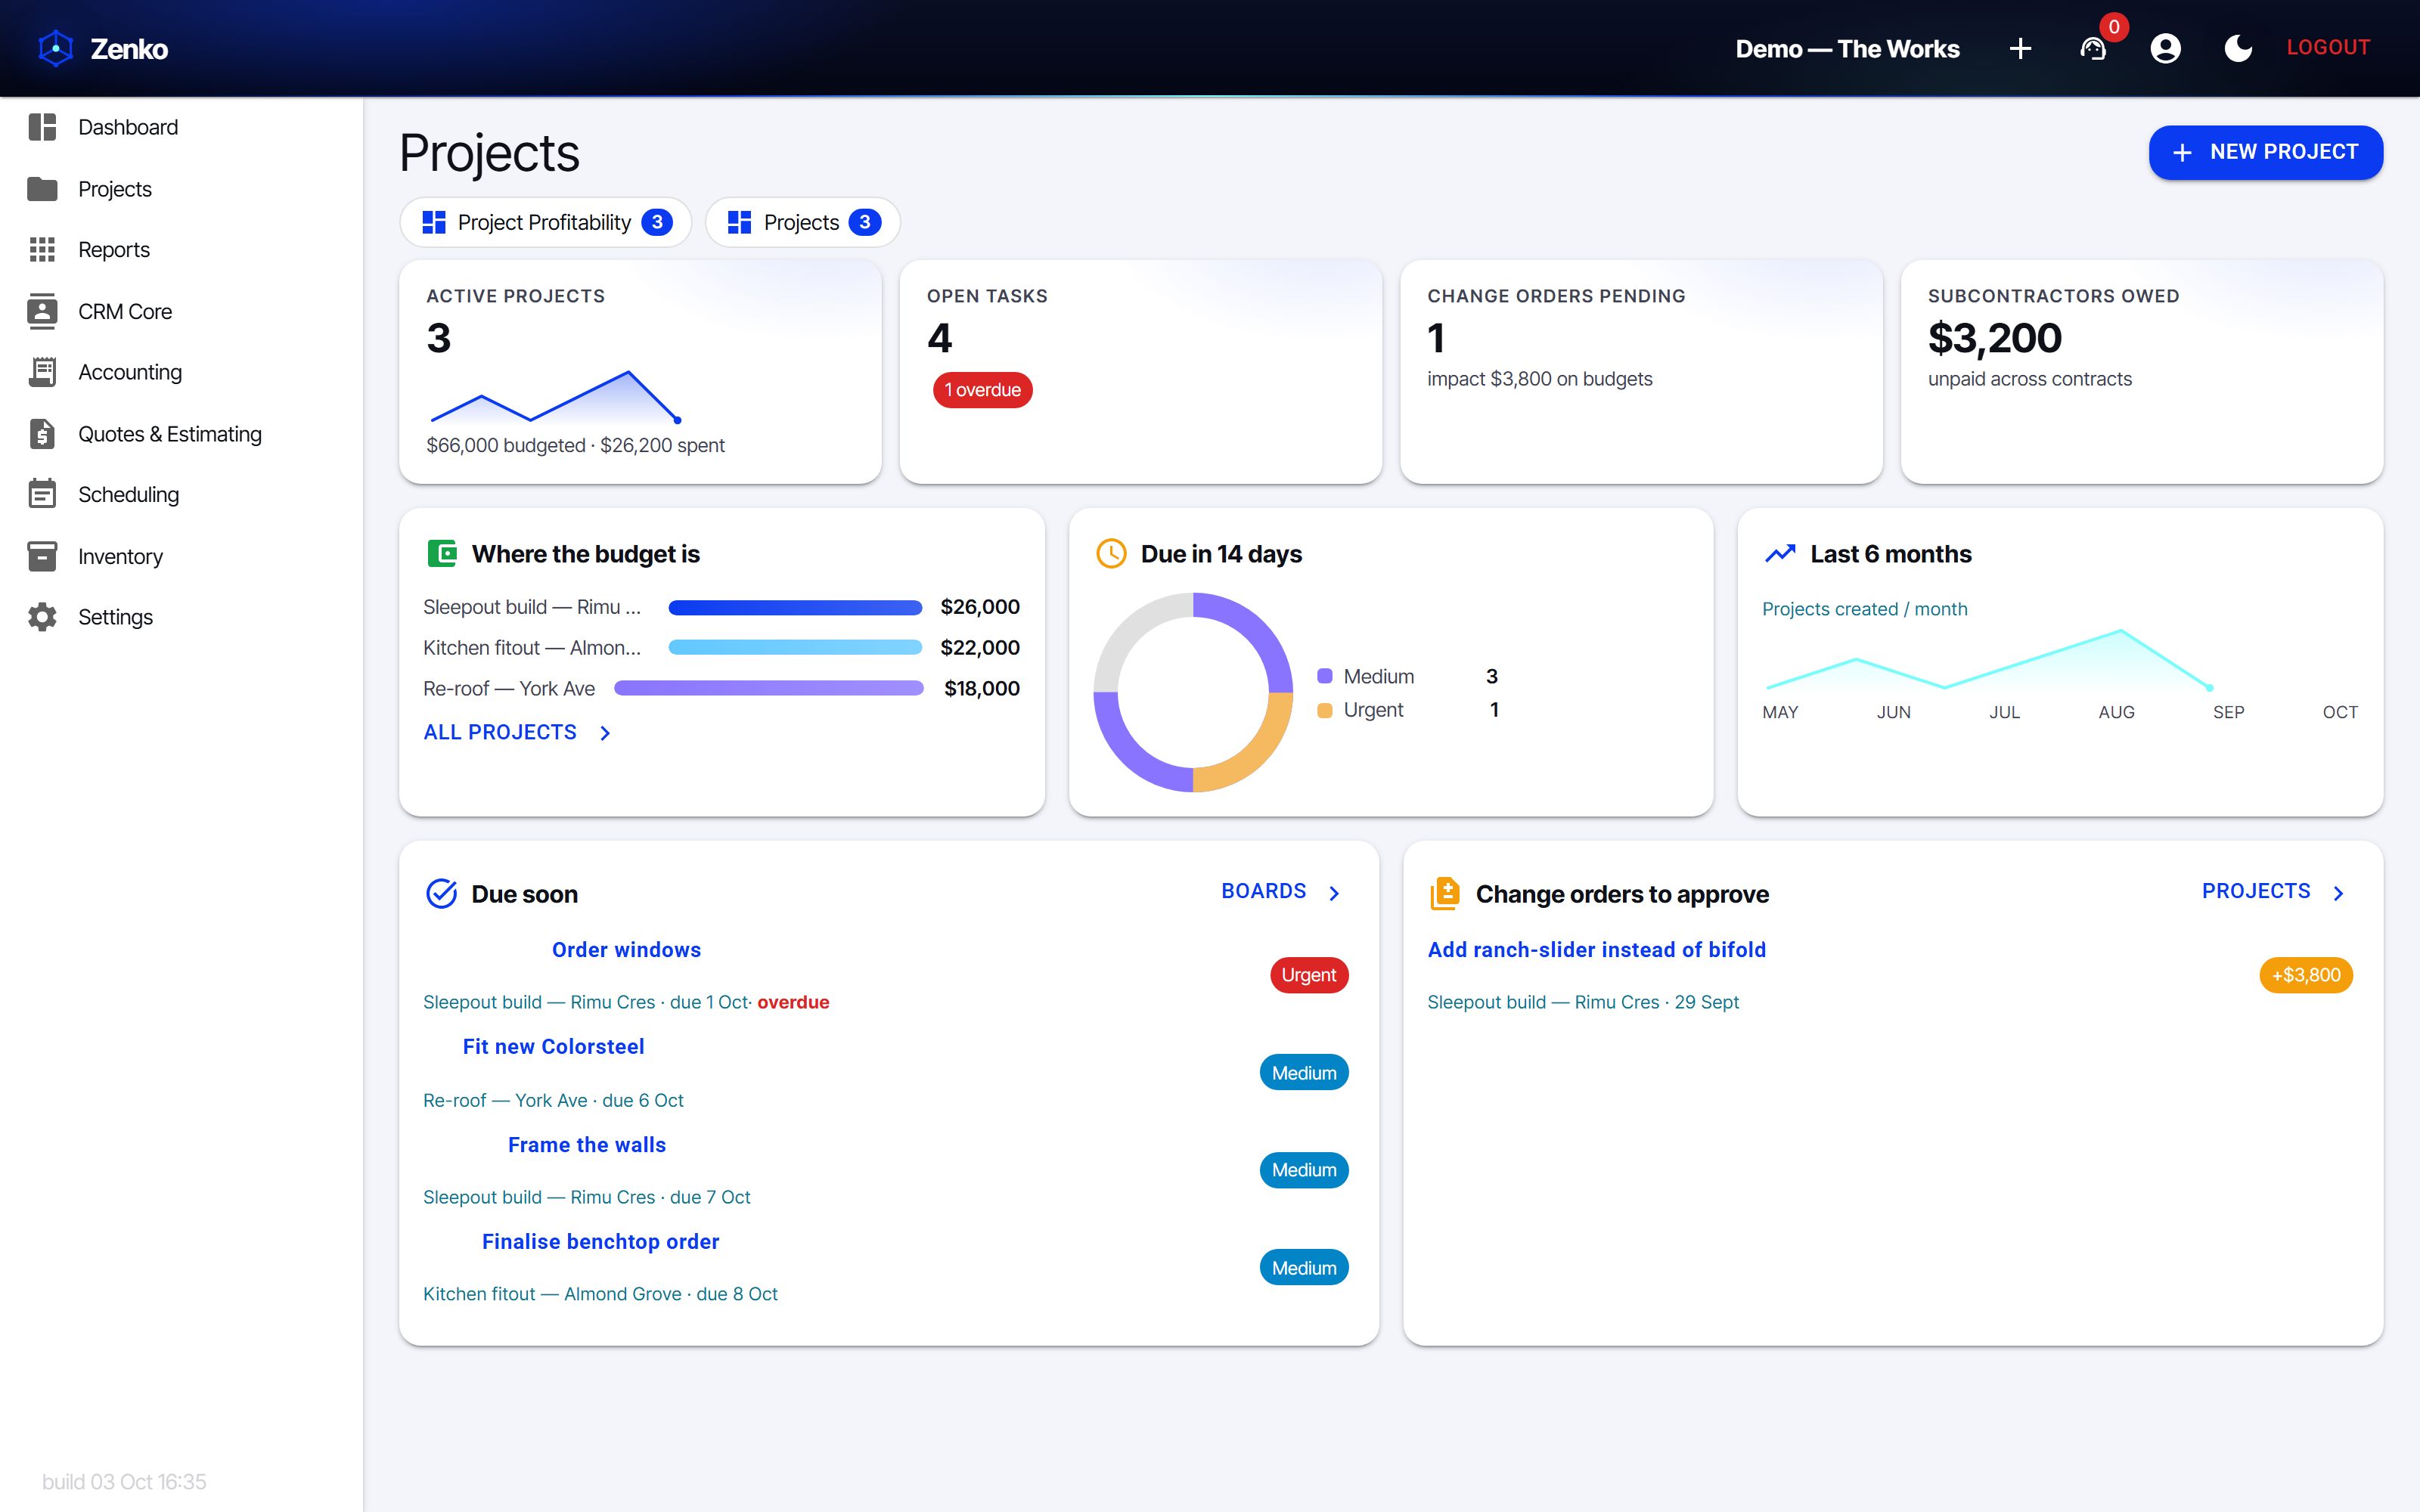Click Sleepout build budget progress bar
This screenshot has height=1512, width=2420.
click(795, 607)
